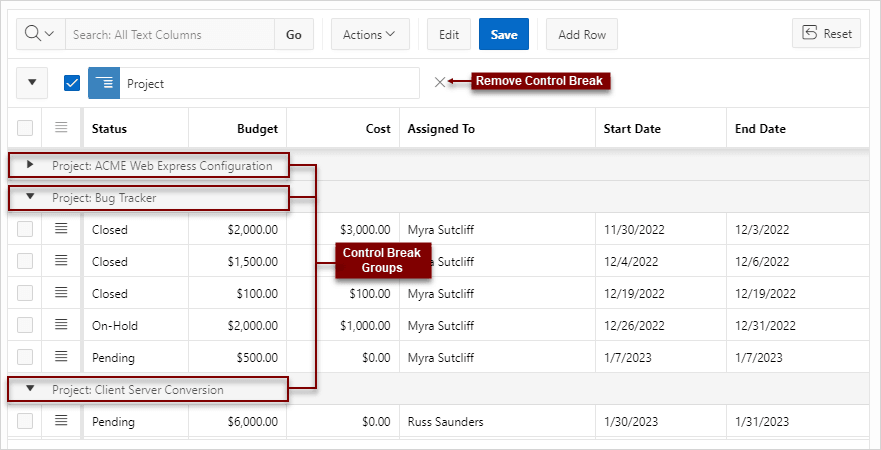Select the row dated 12/19/2022 with checkbox

tap(25, 293)
